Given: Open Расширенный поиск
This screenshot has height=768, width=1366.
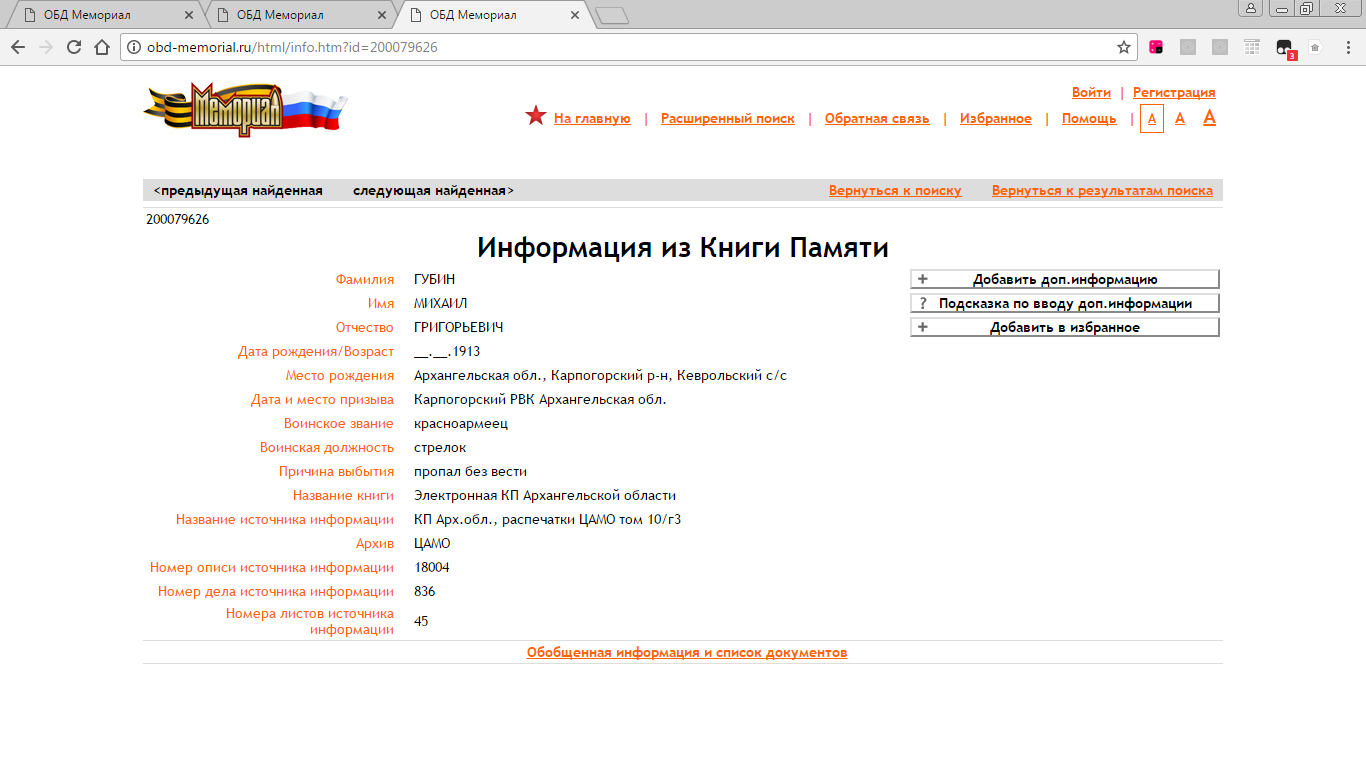Looking at the screenshot, I should 728,118.
